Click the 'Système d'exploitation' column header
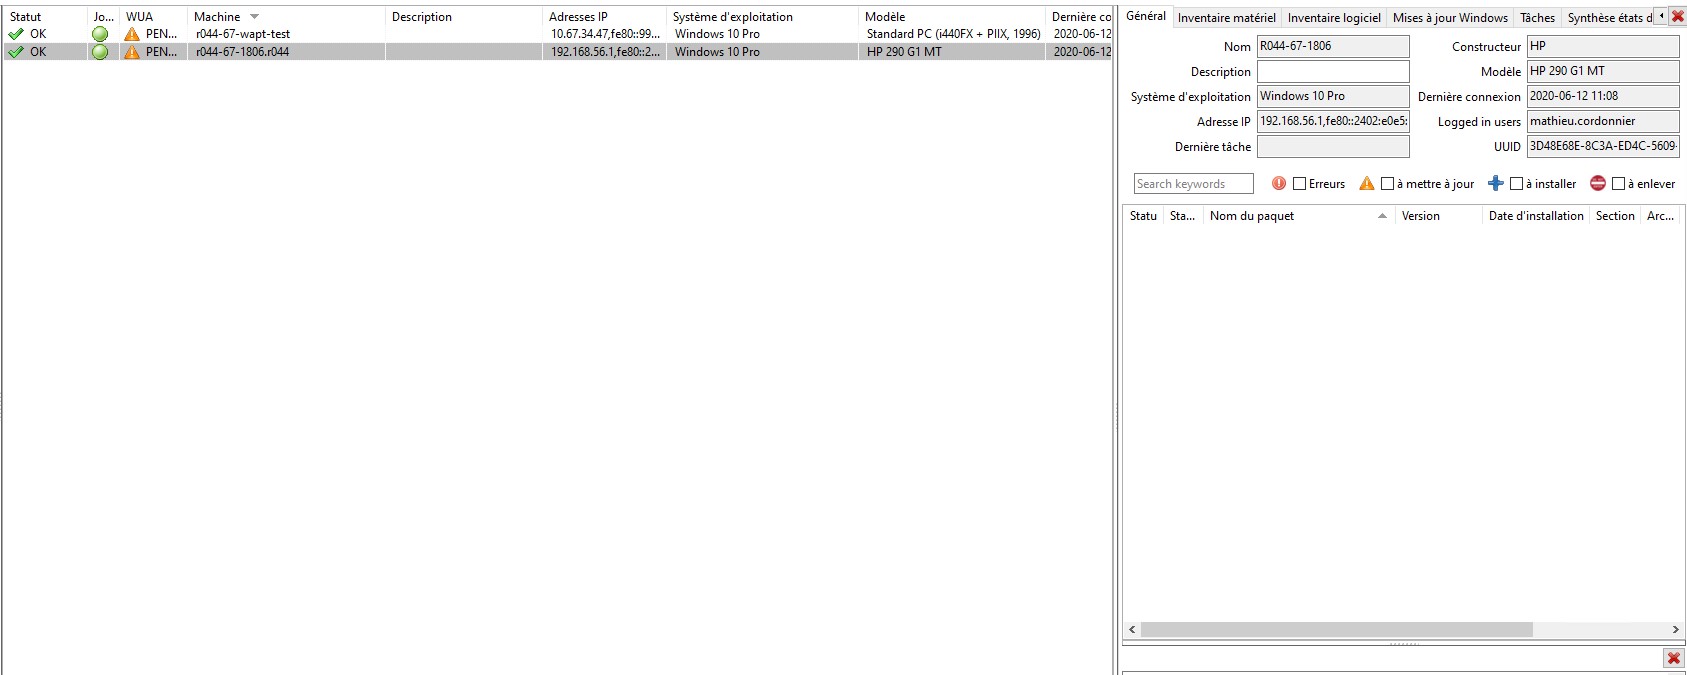This screenshot has height=675, width=1687. coord(732,17)
